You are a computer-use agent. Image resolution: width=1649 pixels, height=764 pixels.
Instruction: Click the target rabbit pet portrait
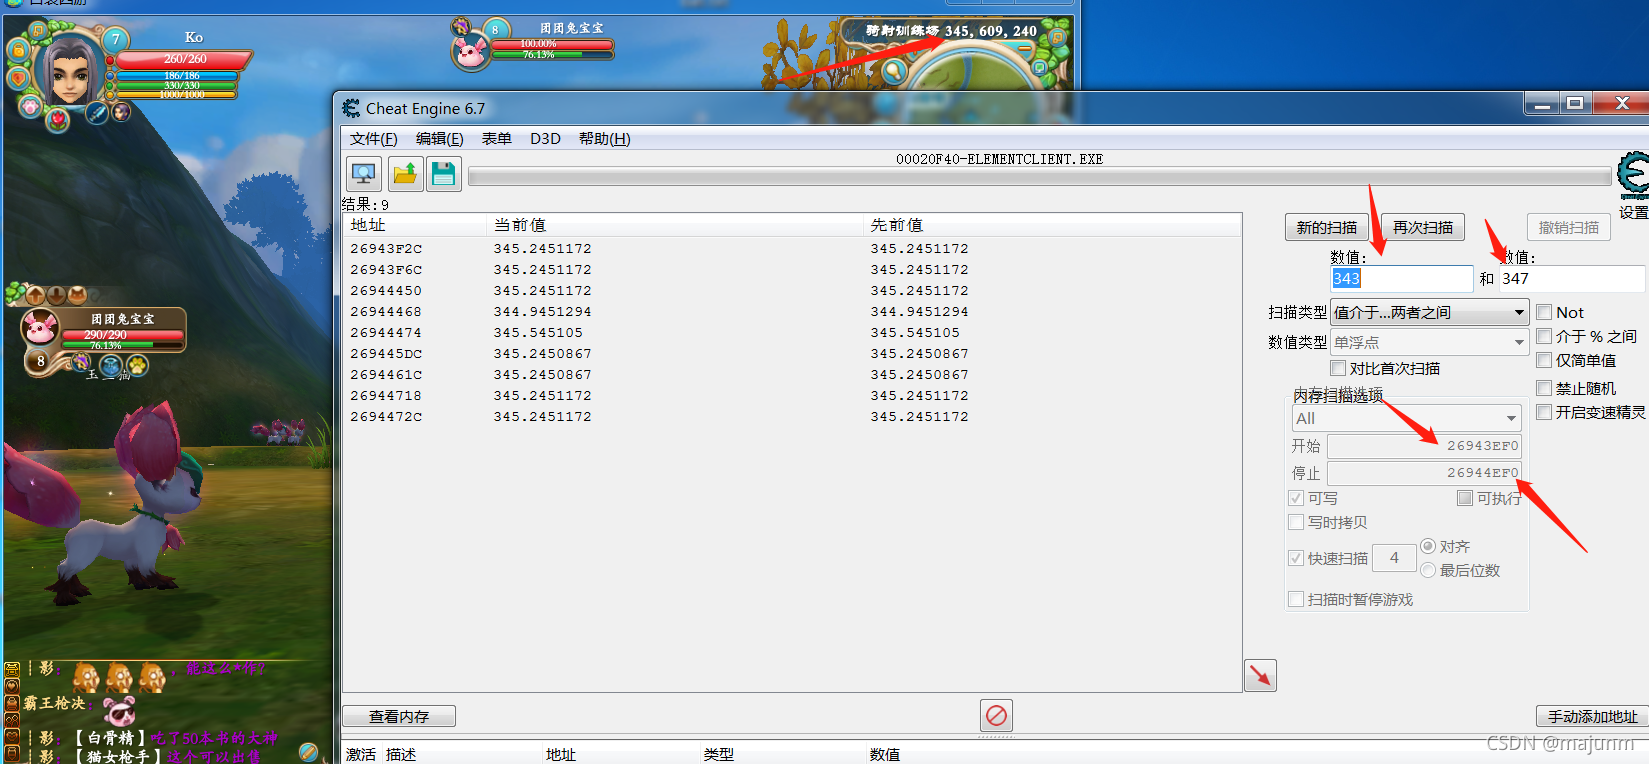tap(470, 52)
